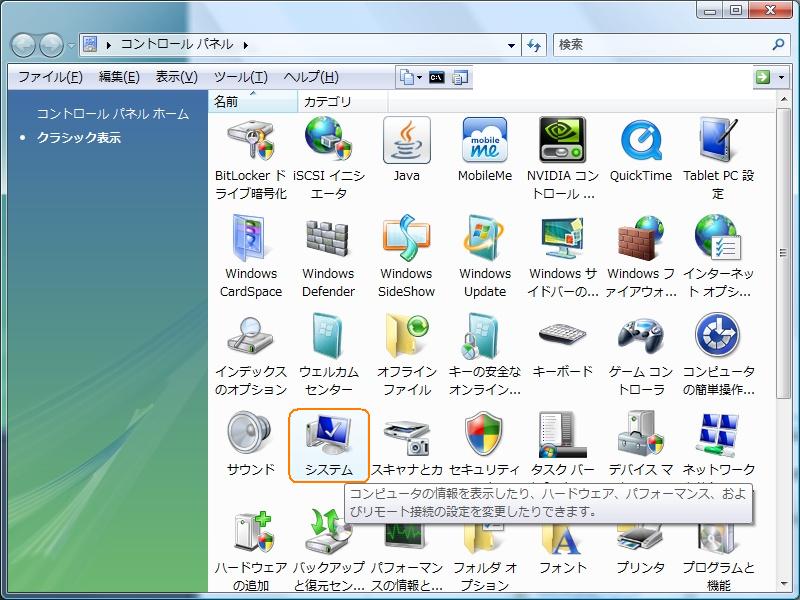Click the window-list toolbar icon

[x=460, y=78]
